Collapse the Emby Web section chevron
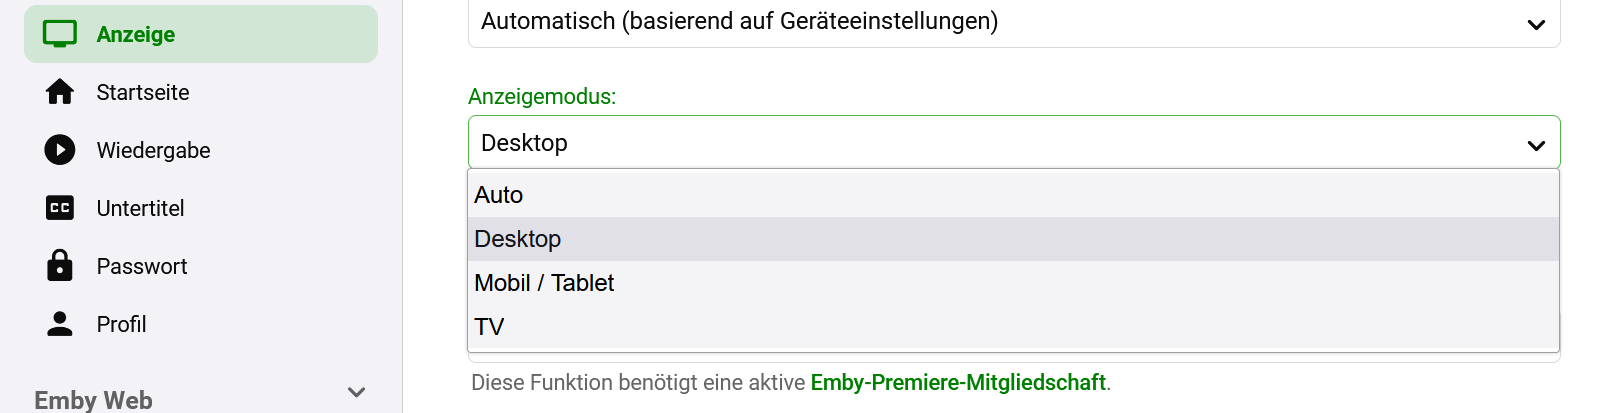1618x413 pixels. click(356, 392)
